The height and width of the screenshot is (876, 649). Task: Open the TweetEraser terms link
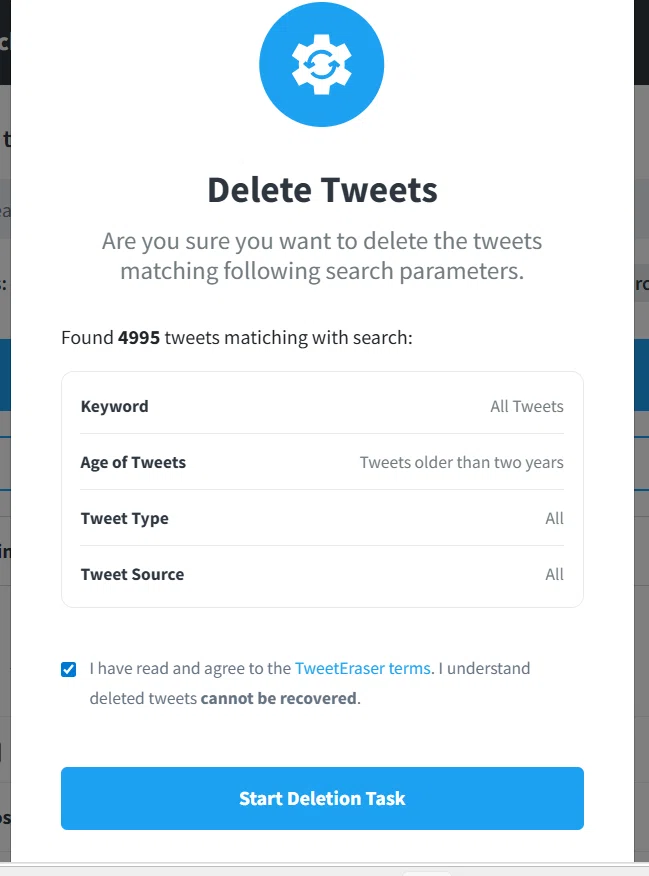[362, 668]
